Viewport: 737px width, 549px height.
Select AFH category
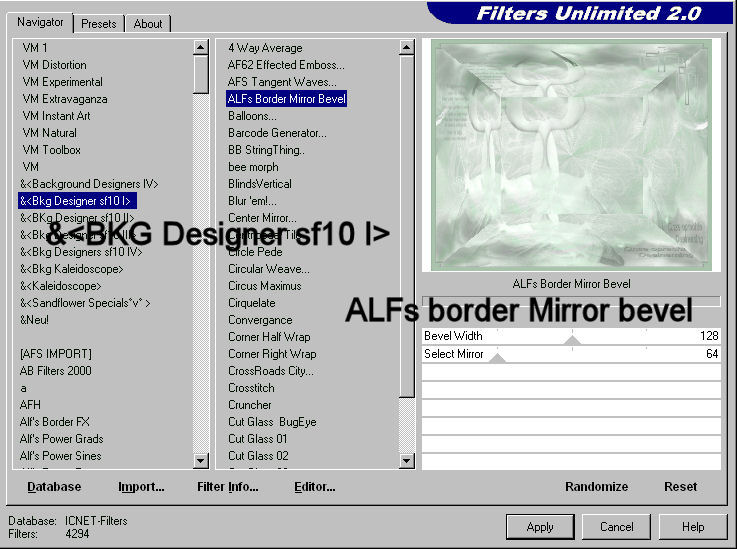click(30, 405)
